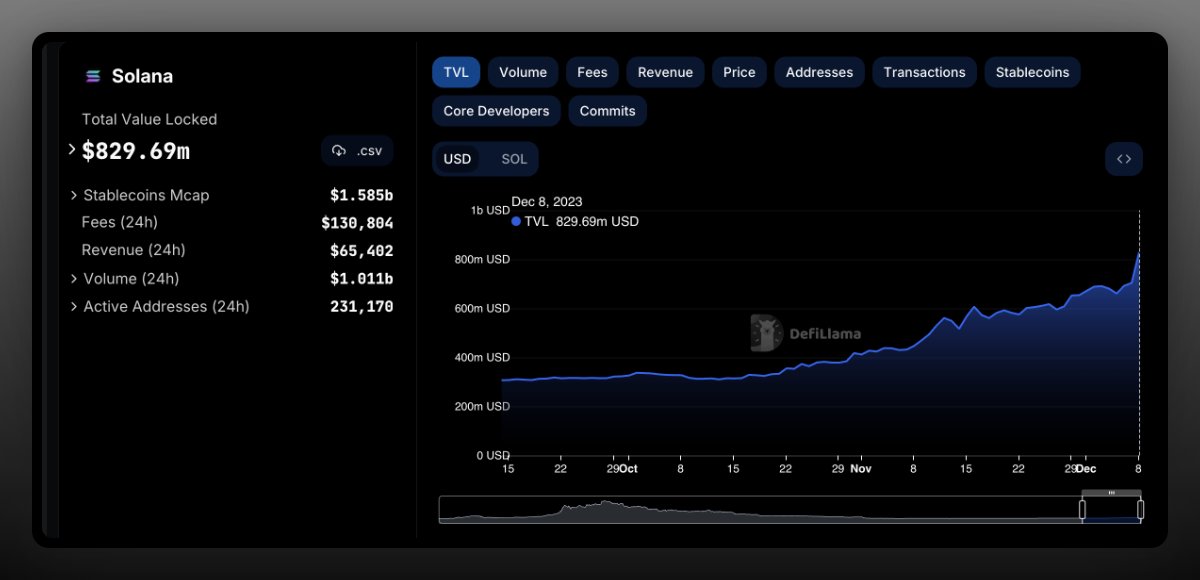Screen dimensions: 1200x580
Task: Click the Oct label on x-axis
Action: point(627,468)
